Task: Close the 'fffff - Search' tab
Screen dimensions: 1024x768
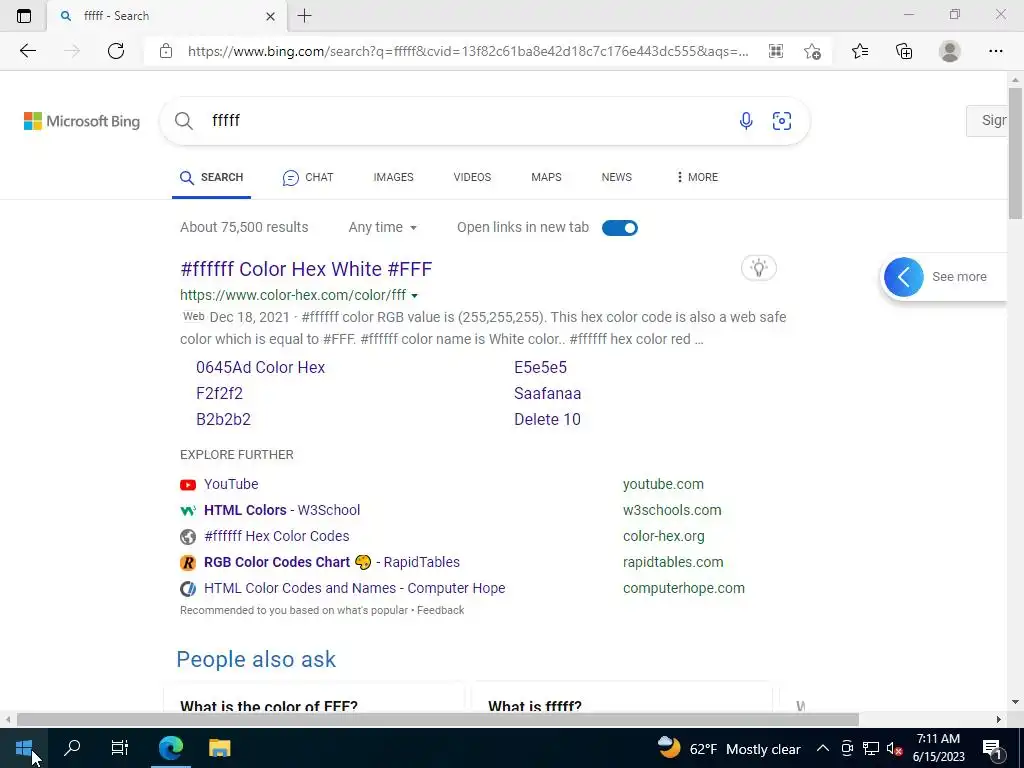Action: click(270, 16)
